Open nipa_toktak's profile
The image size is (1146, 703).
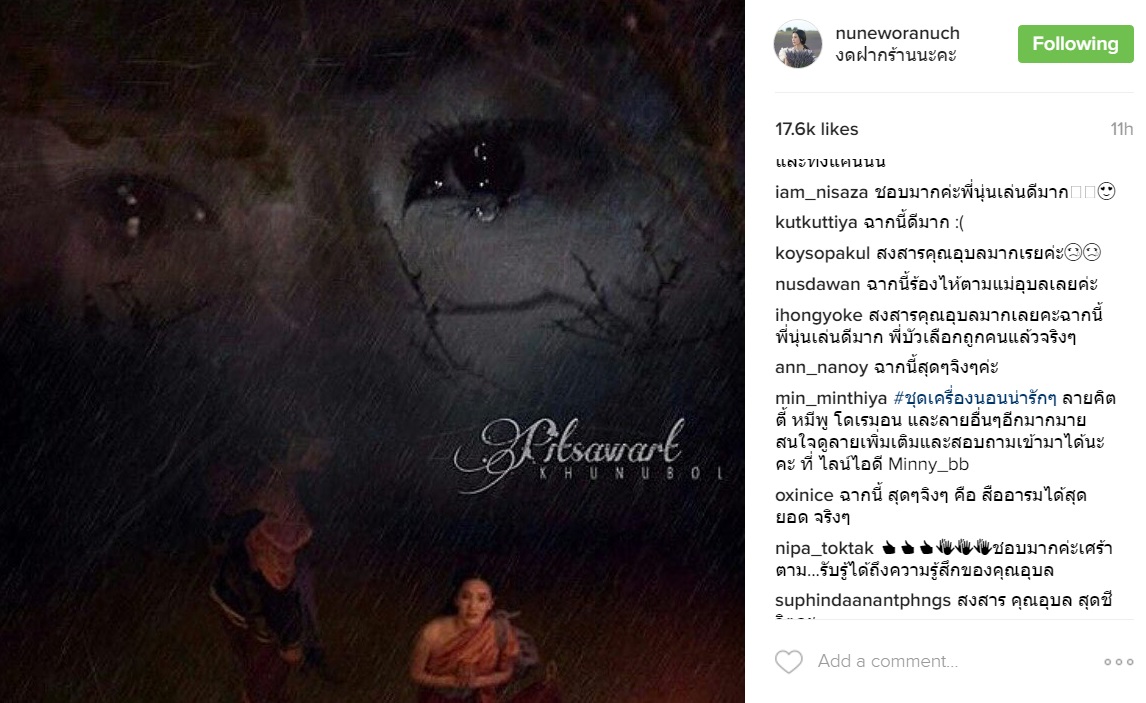824,548
